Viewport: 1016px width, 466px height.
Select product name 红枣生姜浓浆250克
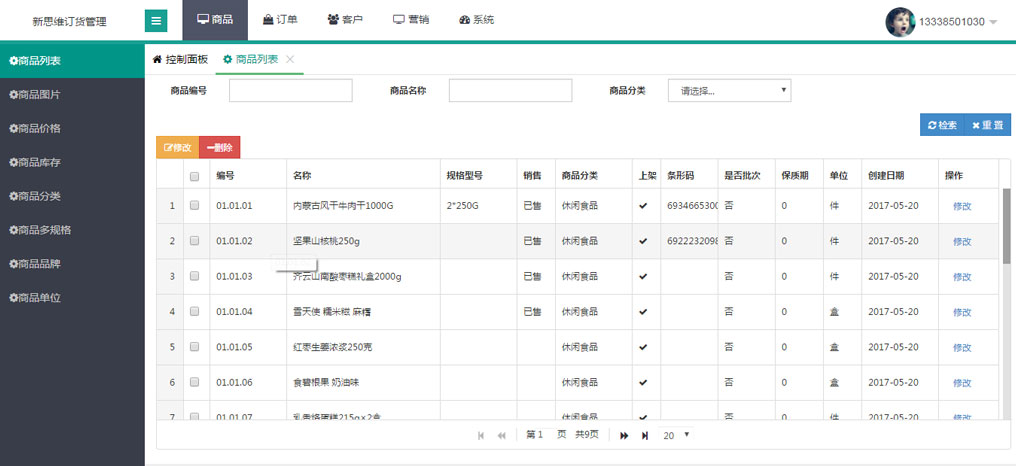(332, 347)
